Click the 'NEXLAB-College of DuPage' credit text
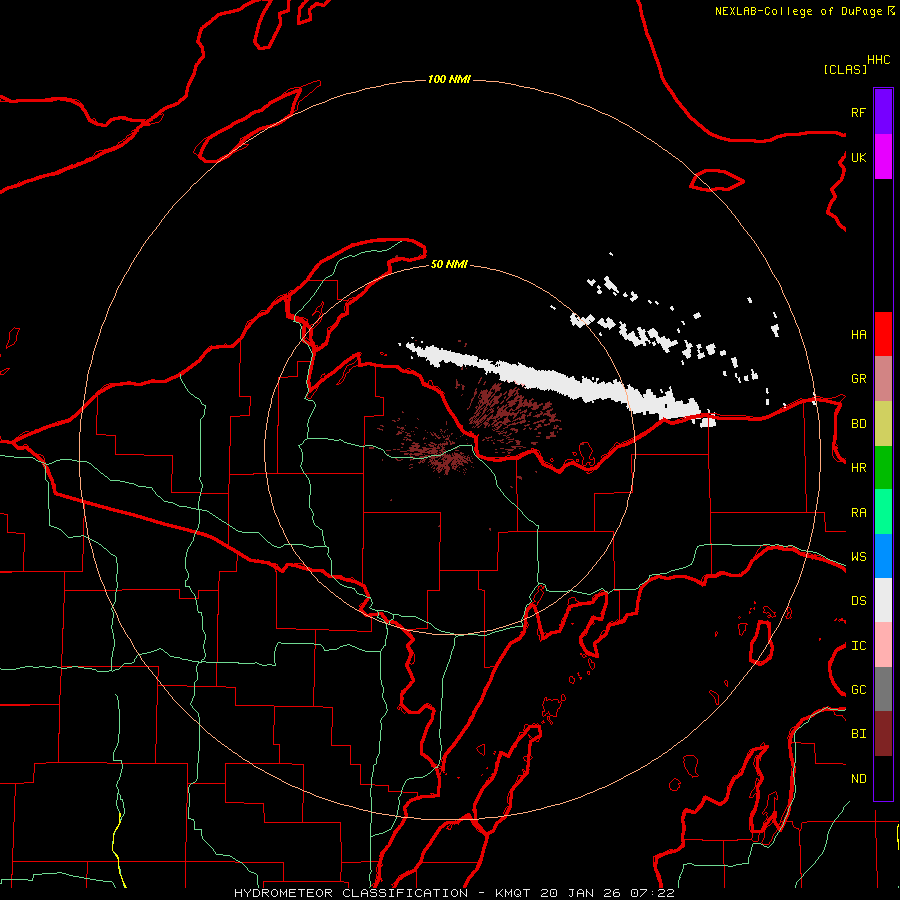 tap(798, 11)
